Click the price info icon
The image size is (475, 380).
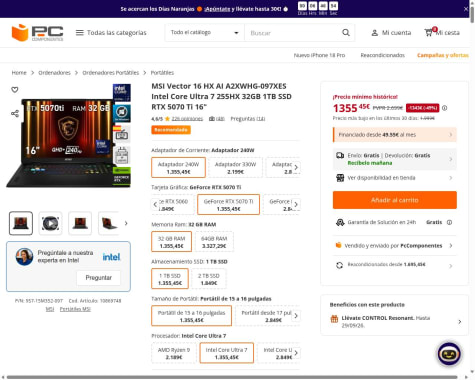click(444, 108)
